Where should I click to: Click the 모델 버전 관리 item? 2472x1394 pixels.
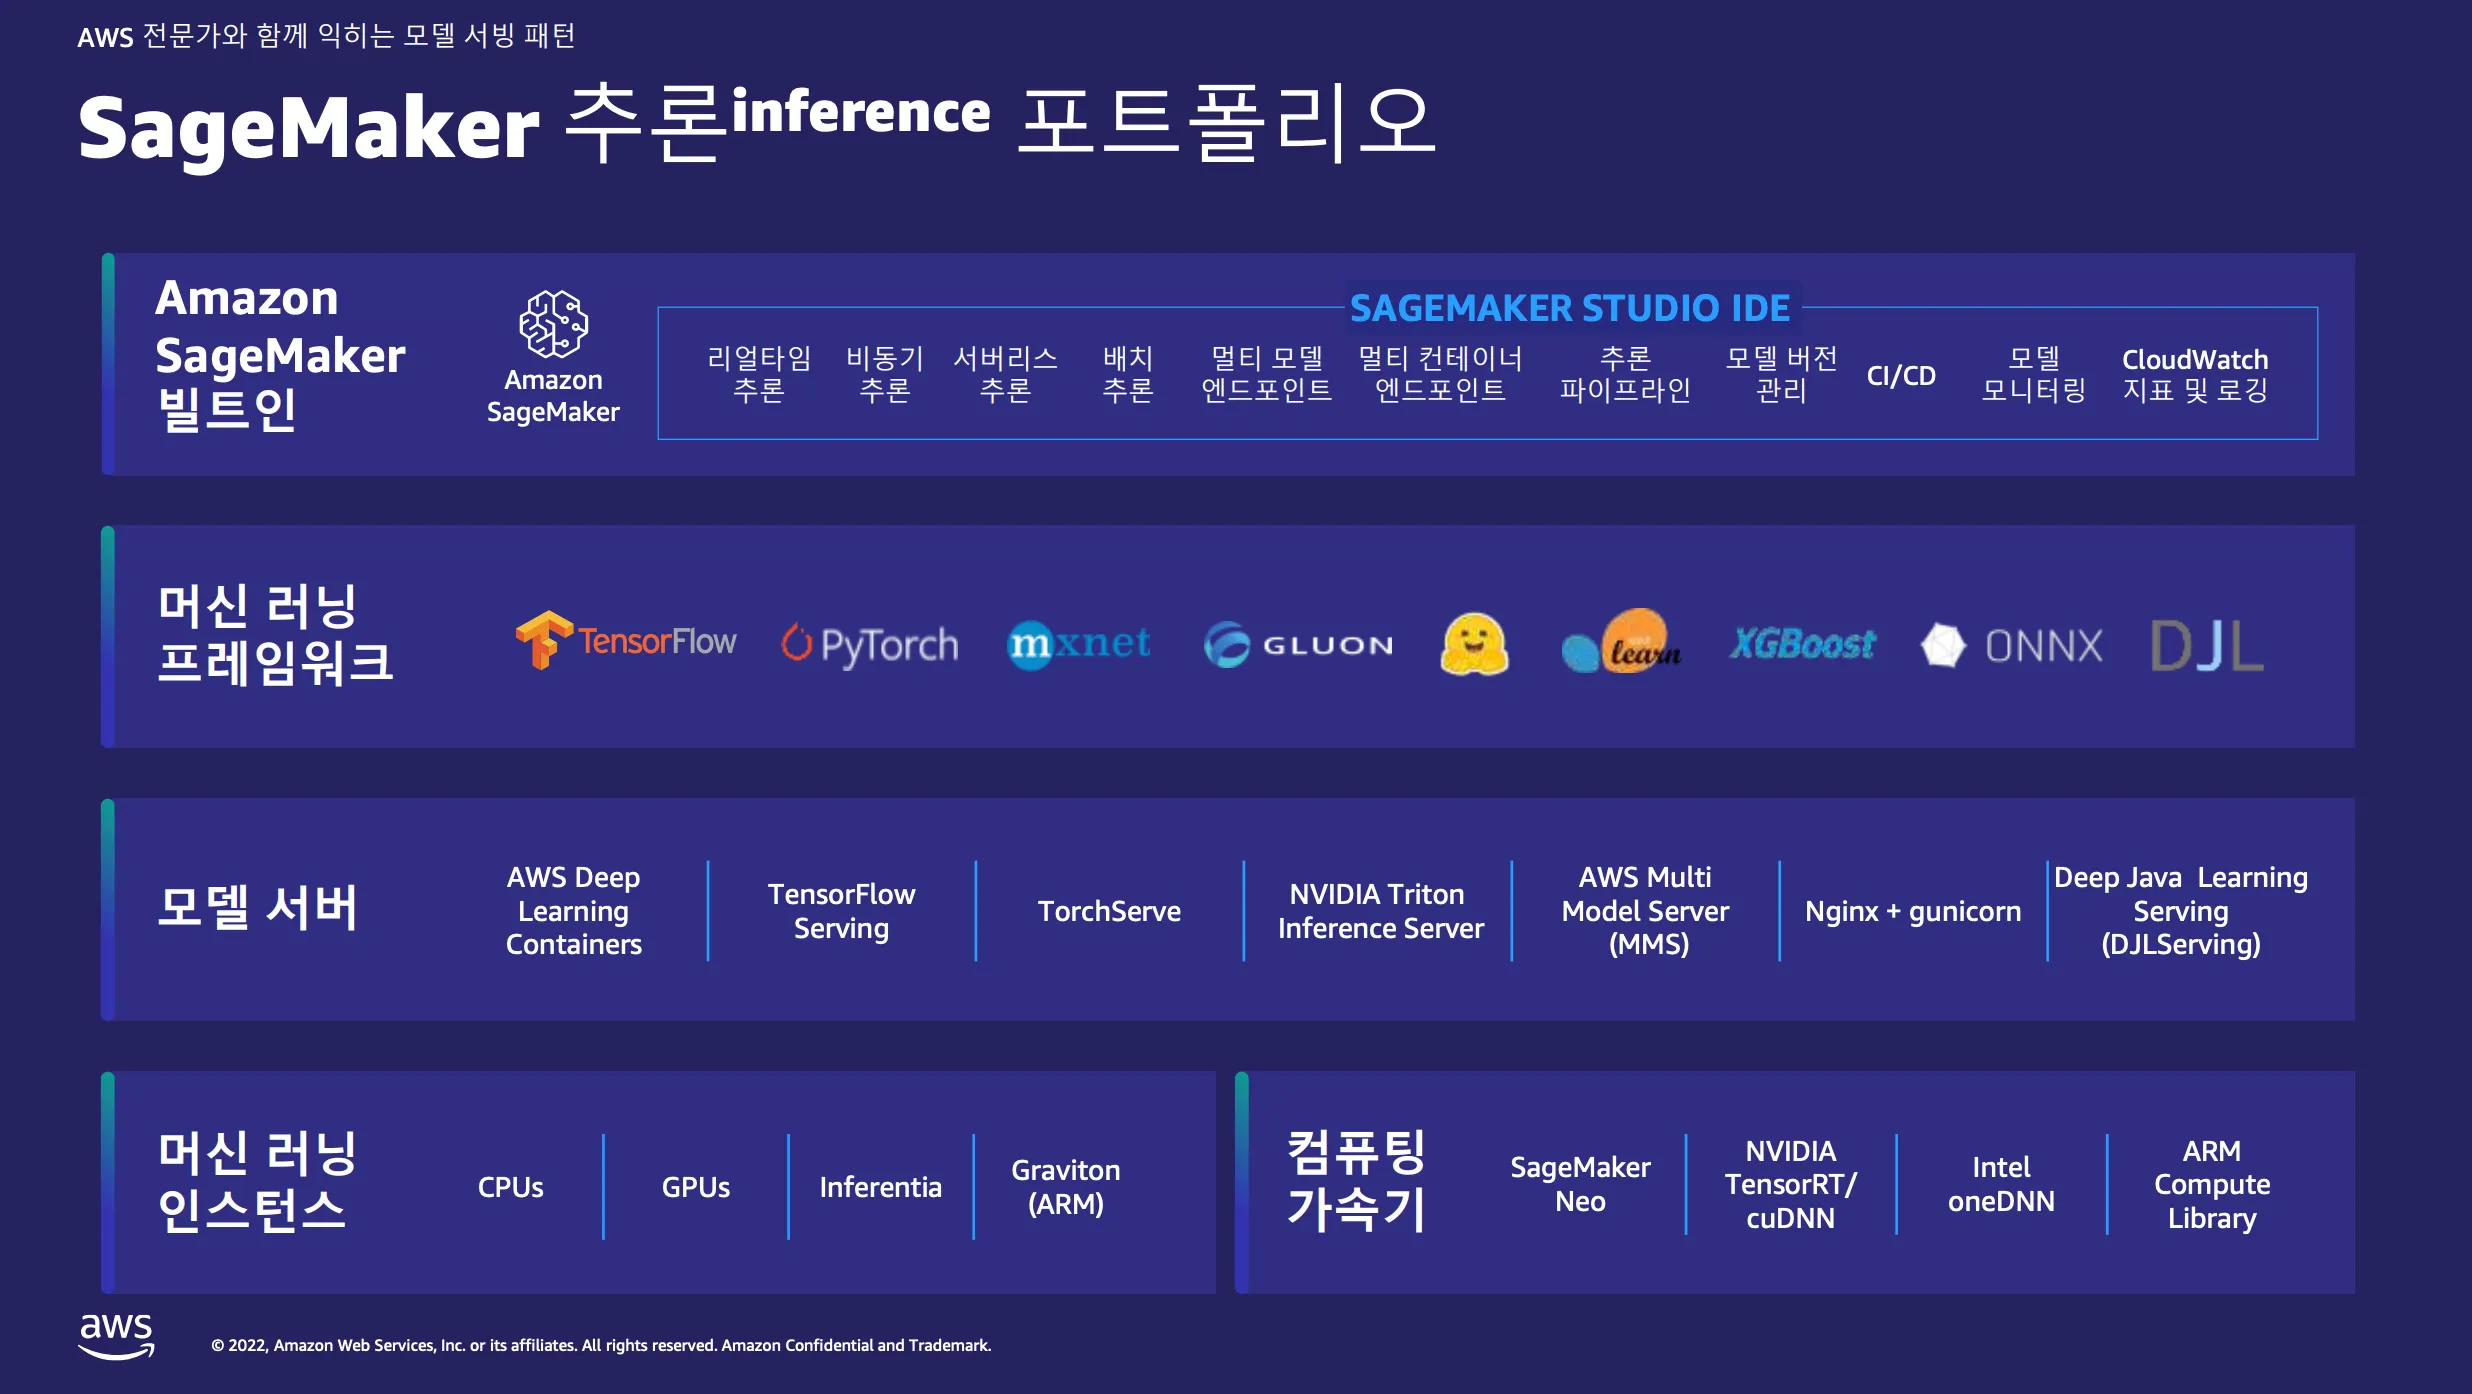1782,374
